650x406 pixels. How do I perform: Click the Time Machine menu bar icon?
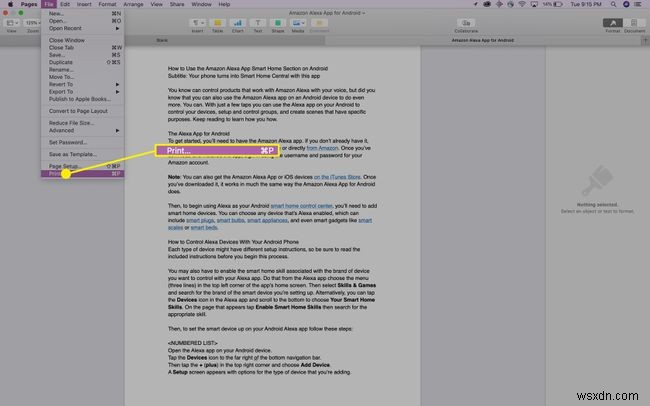[510, 4]
